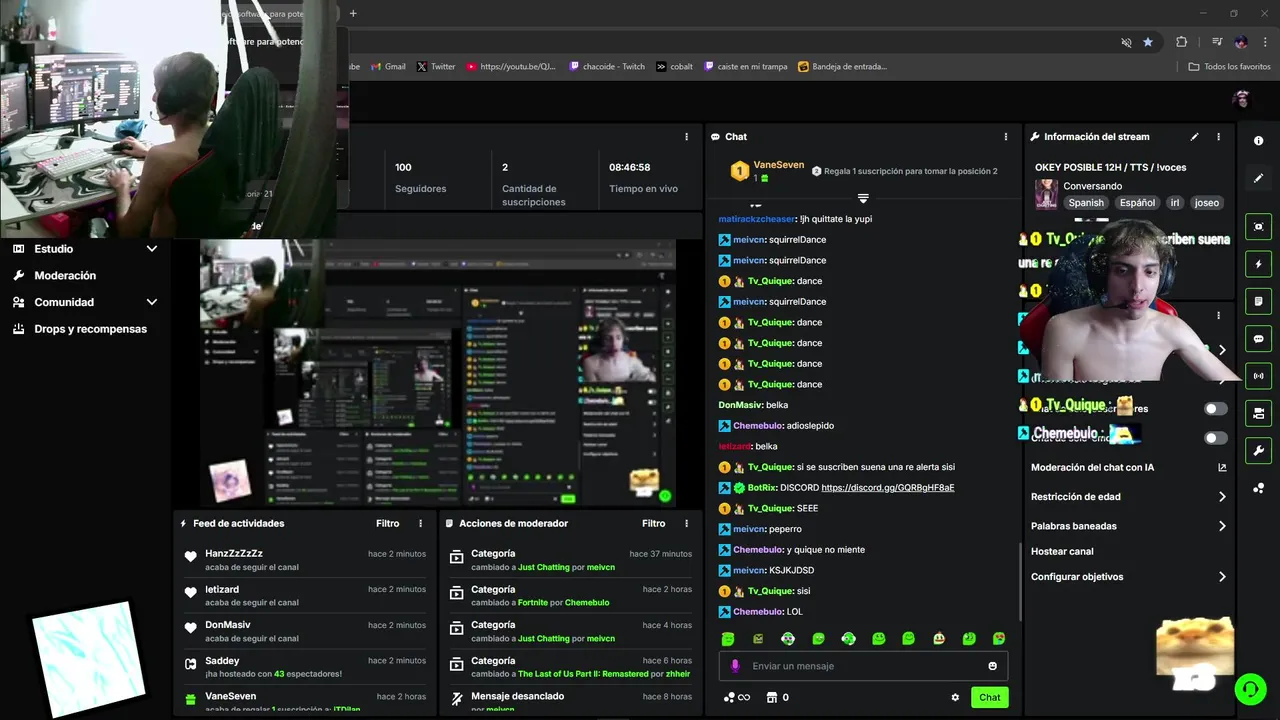
Task: Open cobalt bookmark
Action: tap(675, 67)
